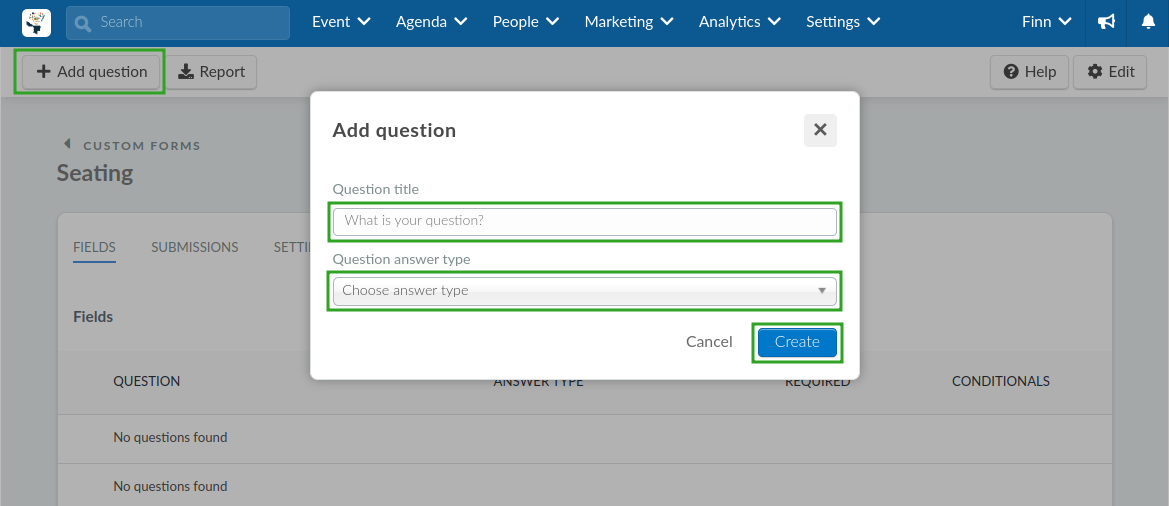The height and width of the screenshot is (506, 1169).
Task: Click the Edit button
Action: pos(1110,72)
